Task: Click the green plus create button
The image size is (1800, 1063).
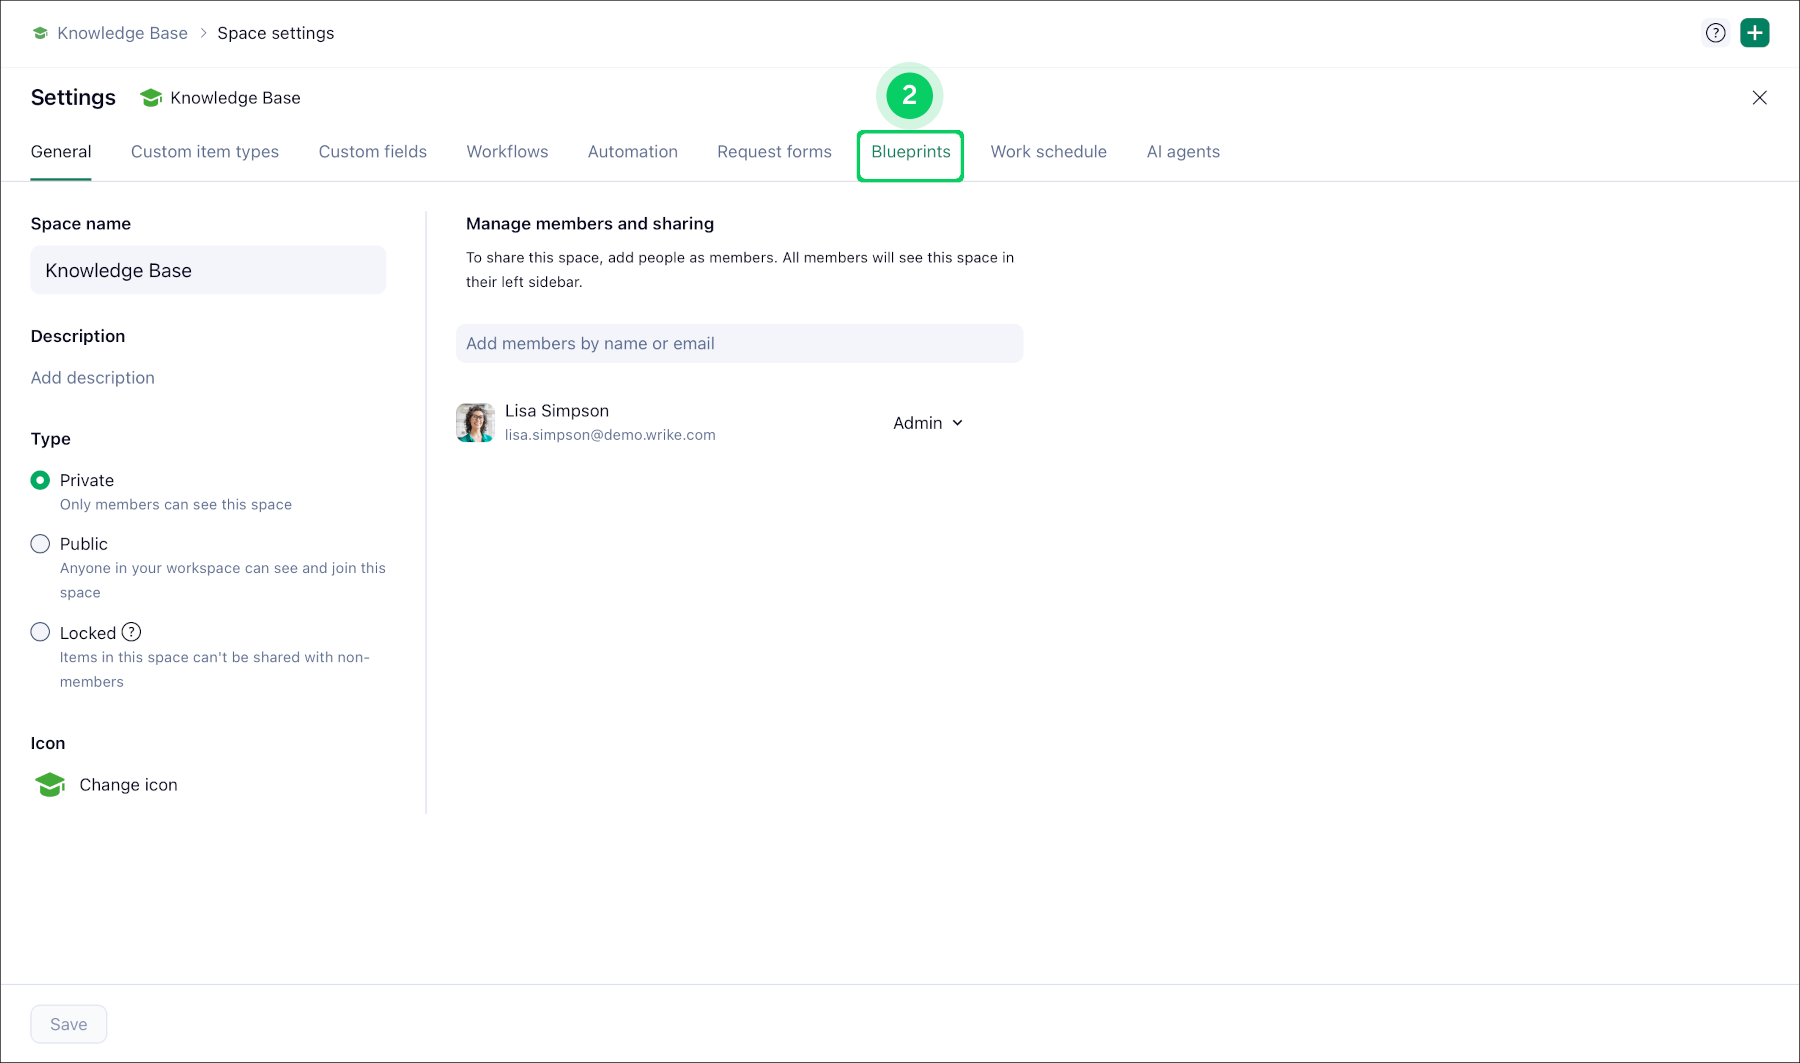Action: (x=1755, y=33)
